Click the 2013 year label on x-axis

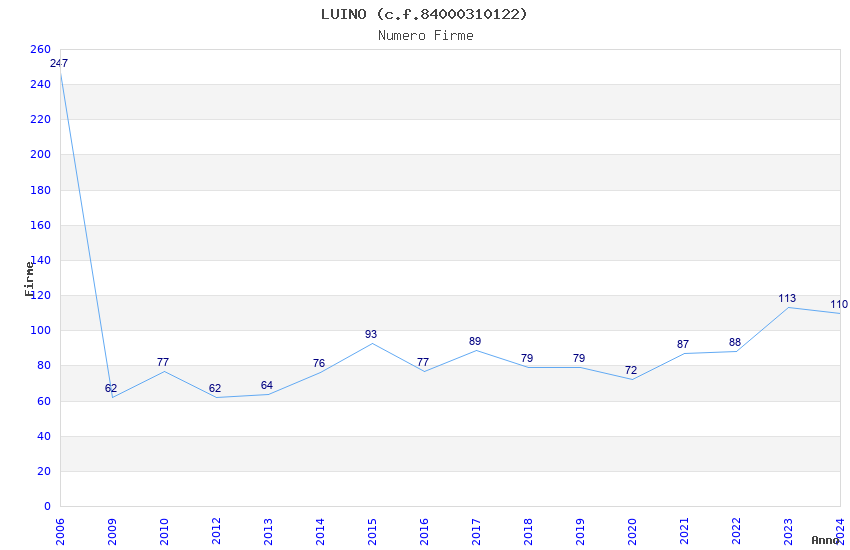point(268,531)
